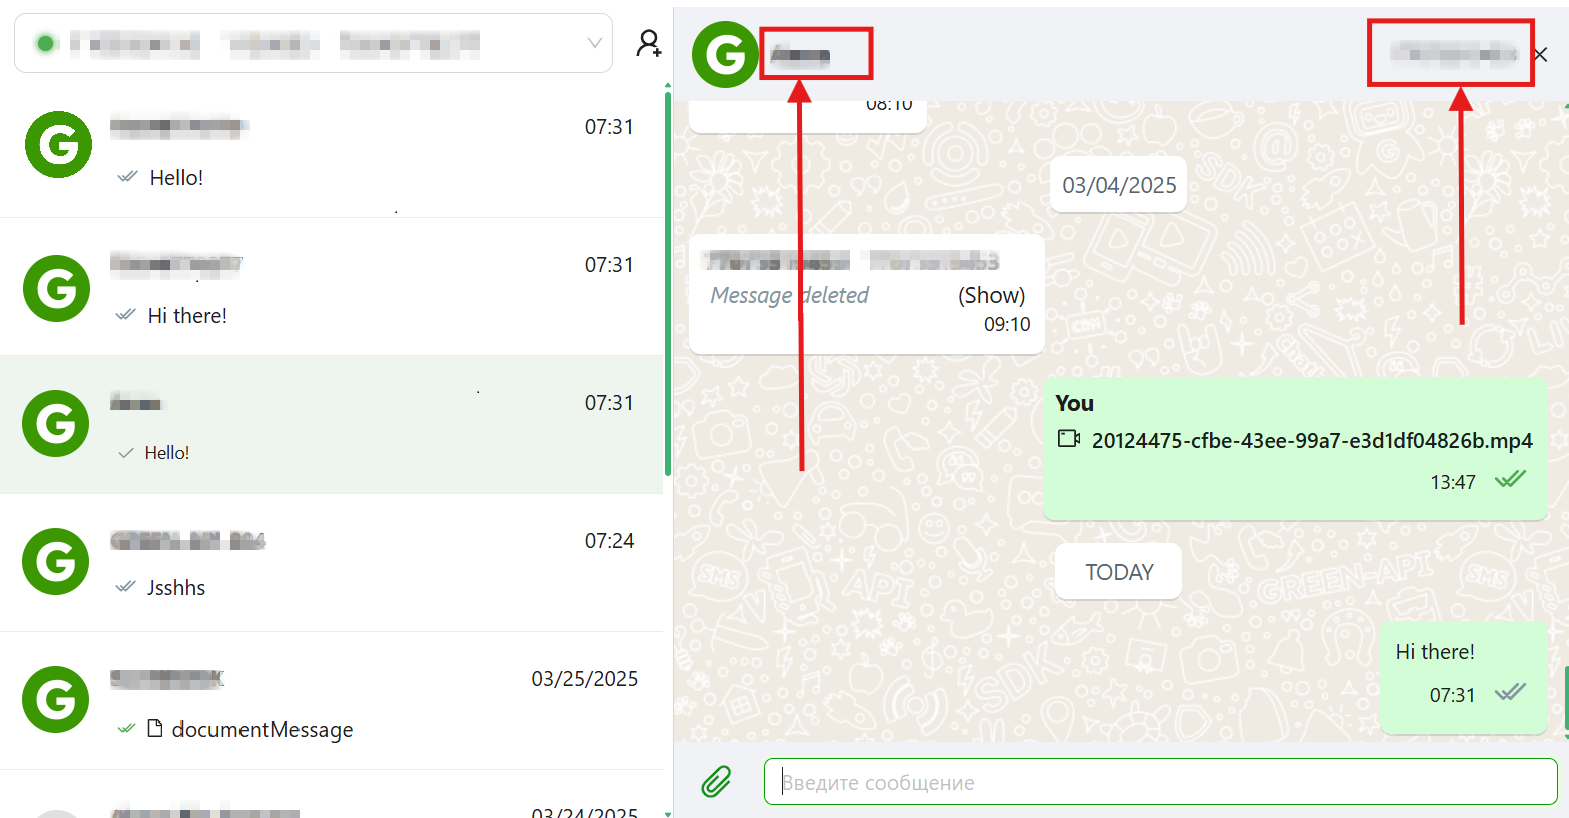
Task: Click the message input field
Action: (x=1160, y=781)
